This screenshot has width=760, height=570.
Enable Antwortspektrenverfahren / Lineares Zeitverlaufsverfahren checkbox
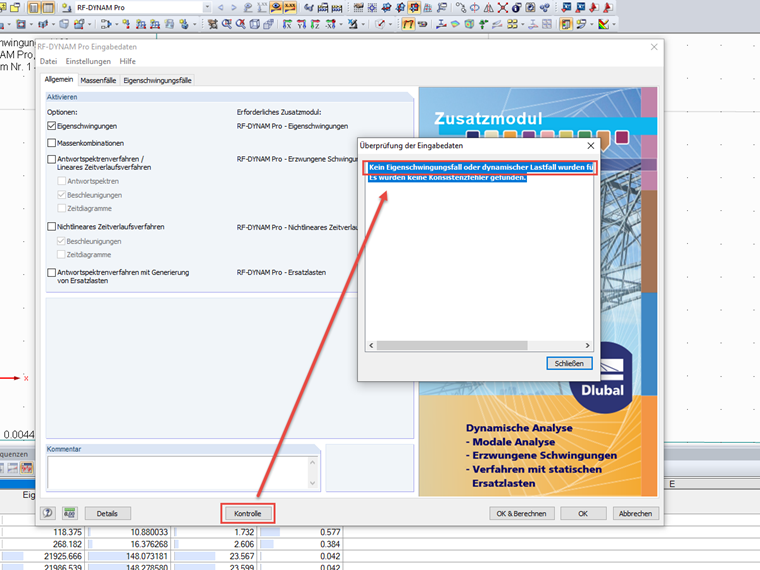point(52,159)
